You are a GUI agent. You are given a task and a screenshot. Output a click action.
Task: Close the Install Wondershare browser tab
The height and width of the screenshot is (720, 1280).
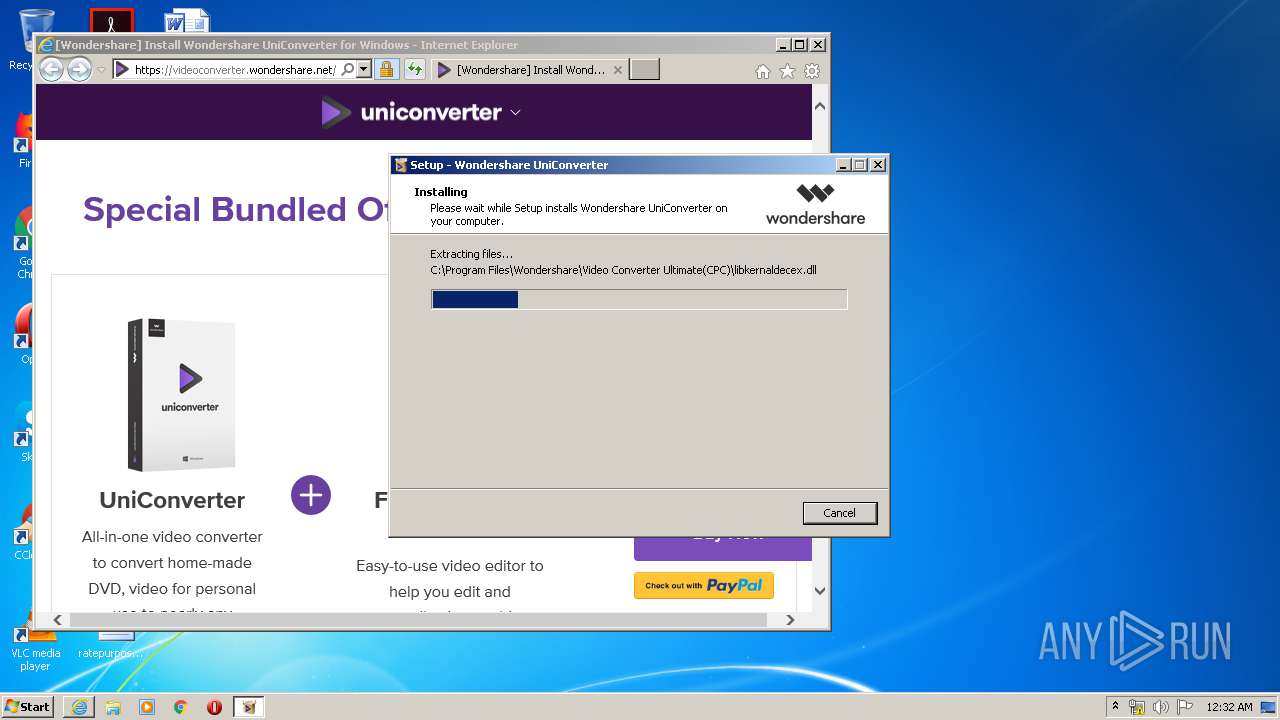tap(617, 70)
